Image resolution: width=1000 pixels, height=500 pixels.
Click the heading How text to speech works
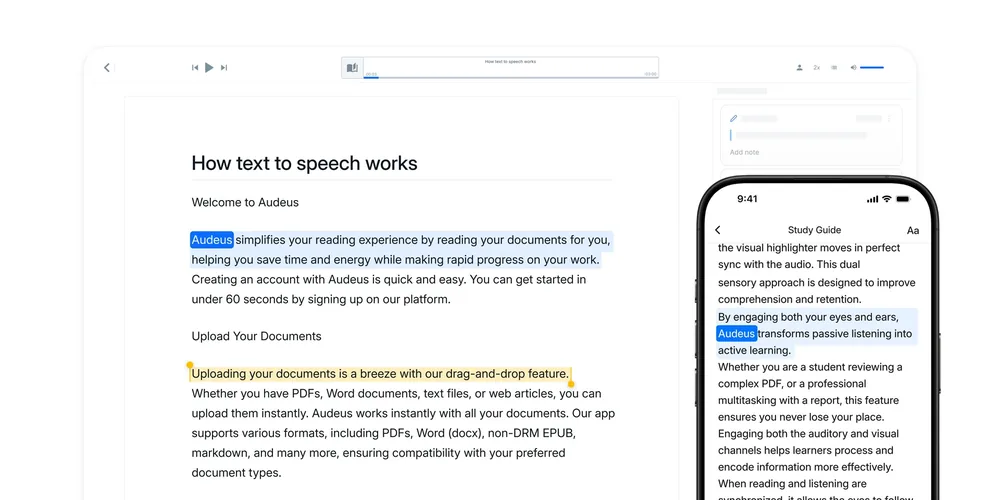click(x=304, y=163)
